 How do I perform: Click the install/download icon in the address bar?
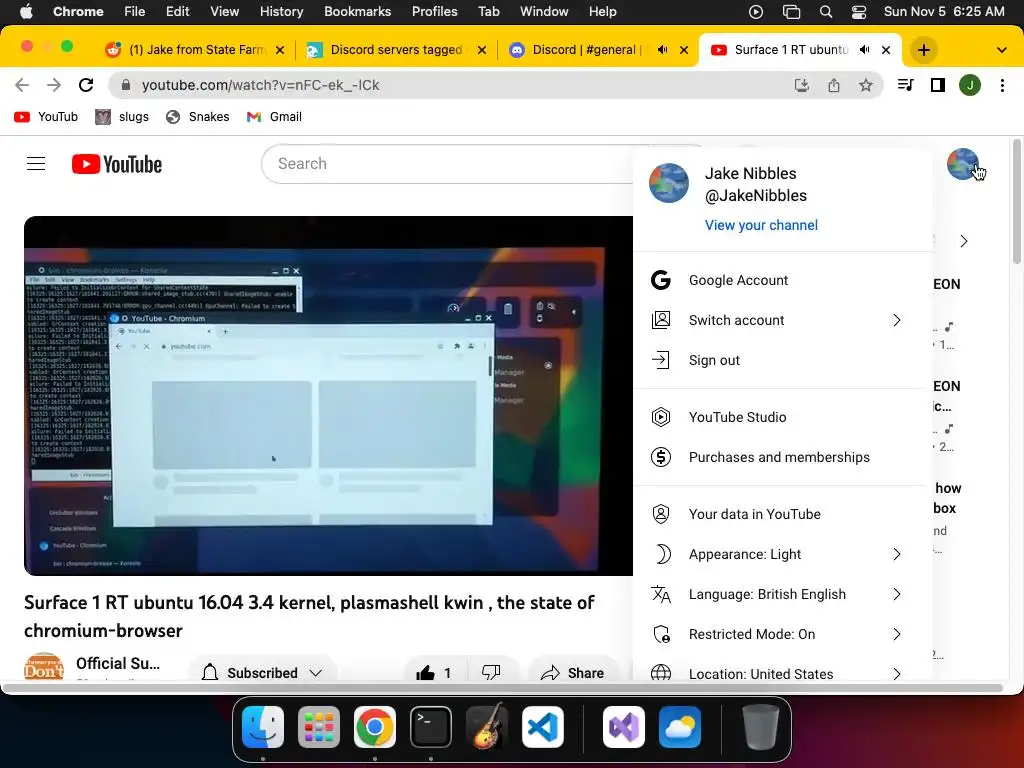802,85
